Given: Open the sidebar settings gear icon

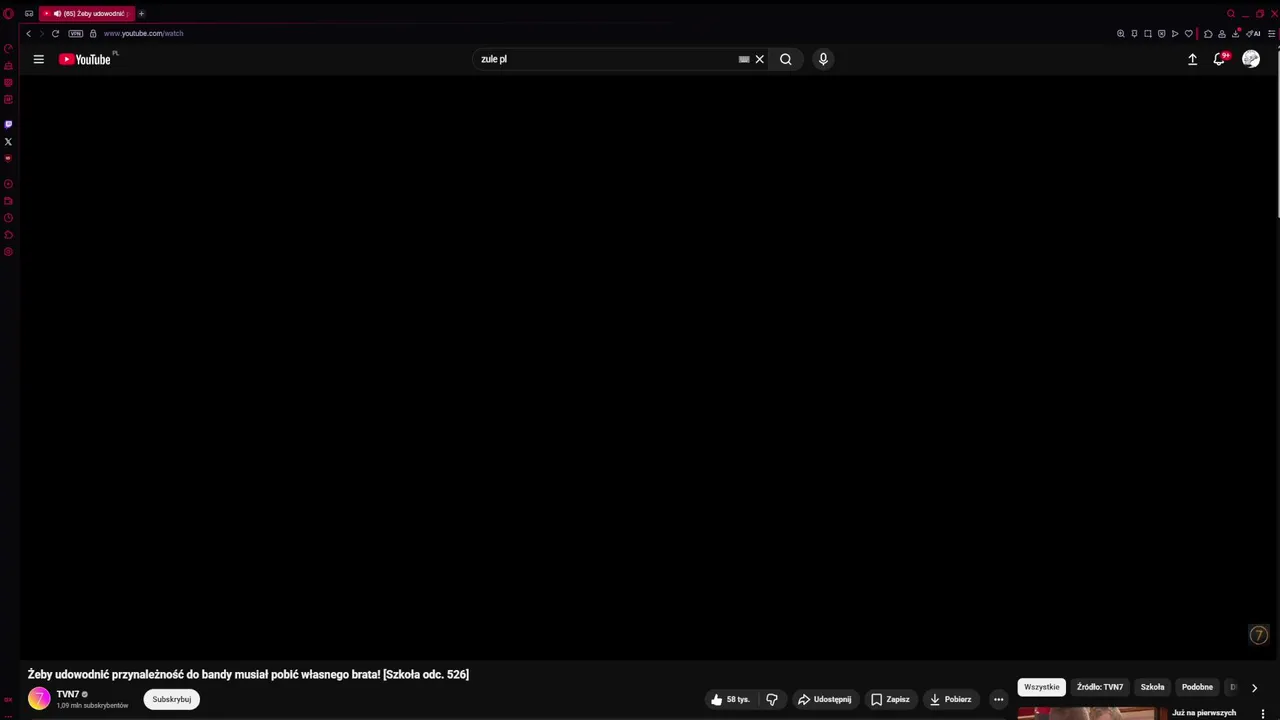Looking at the screenshot, I should pos(8,252).
